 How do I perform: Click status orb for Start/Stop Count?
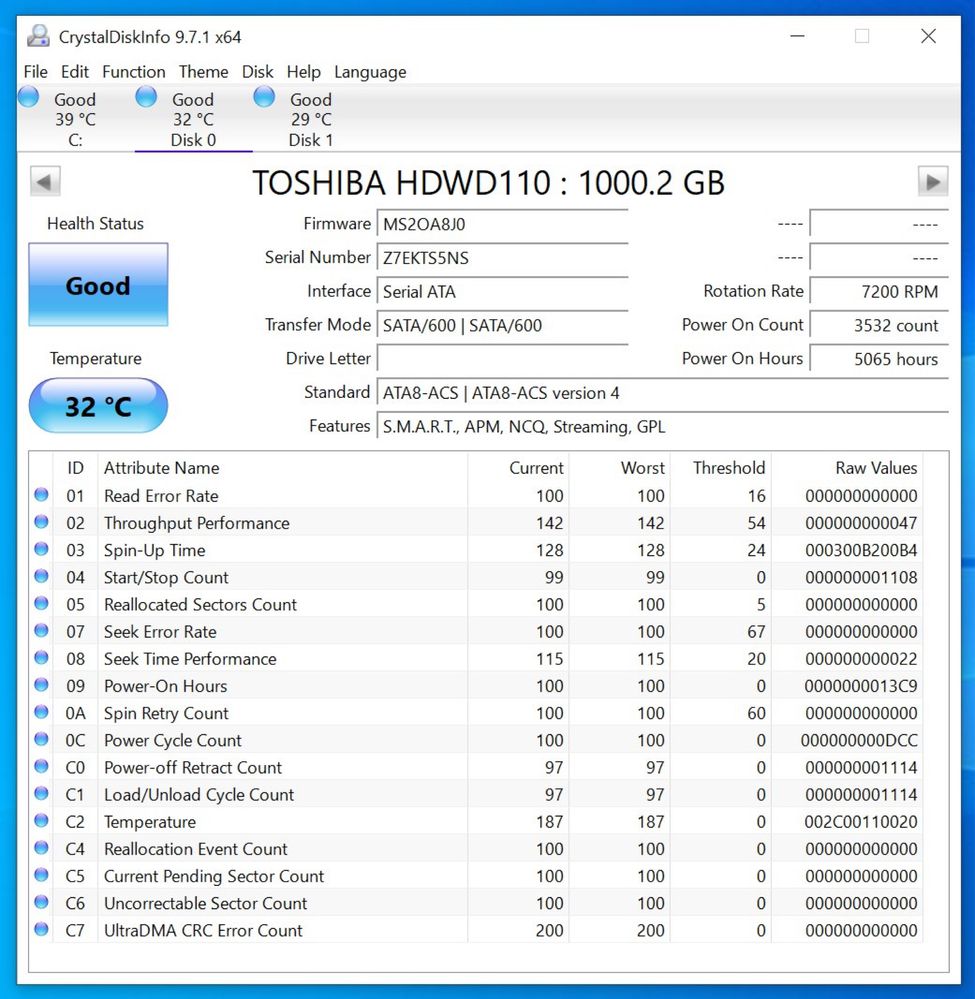pyautogui.click(x=41, y=576)
